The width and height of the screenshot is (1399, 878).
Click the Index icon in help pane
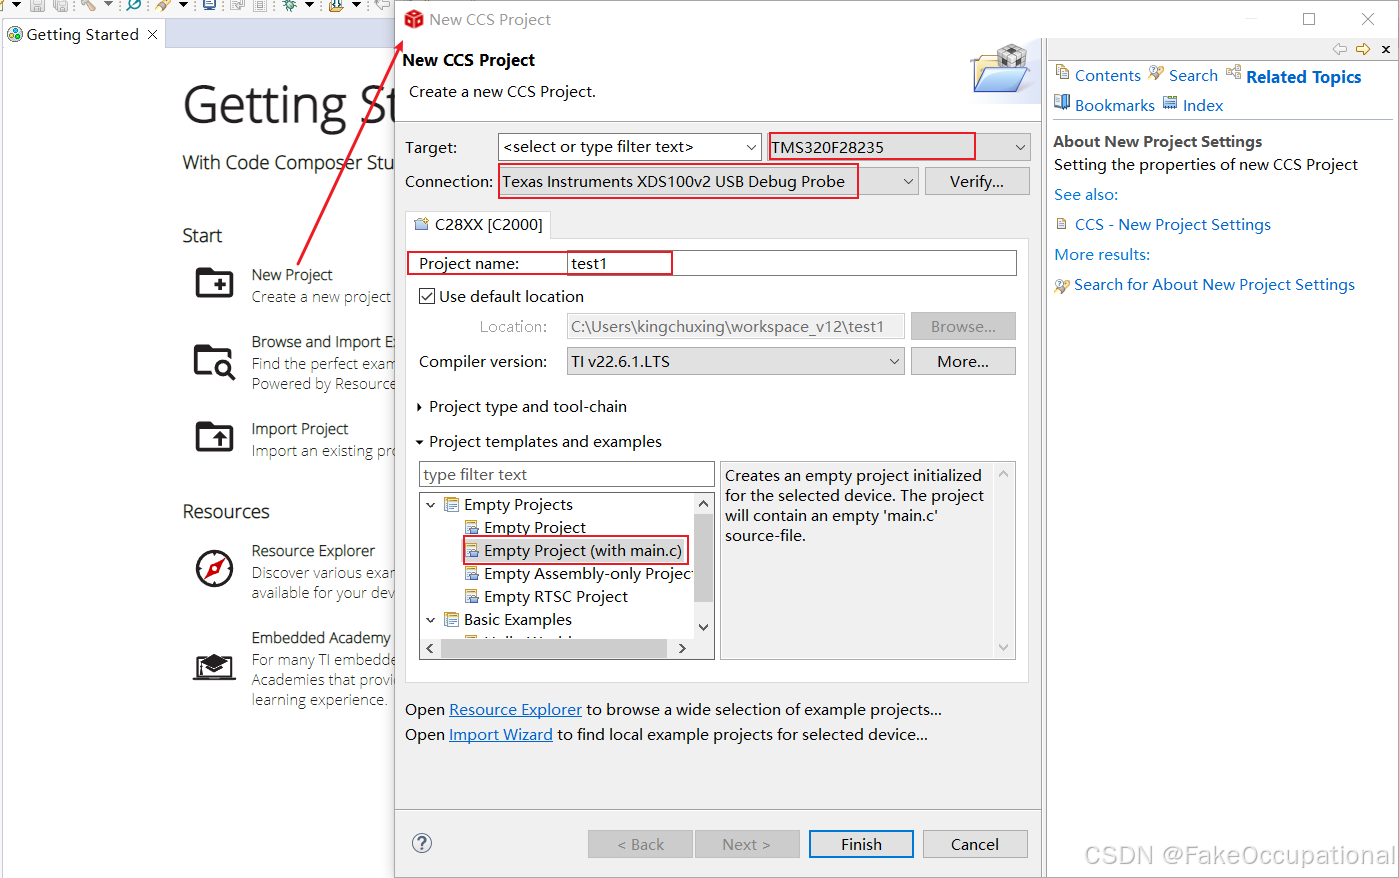(1170, 103)
